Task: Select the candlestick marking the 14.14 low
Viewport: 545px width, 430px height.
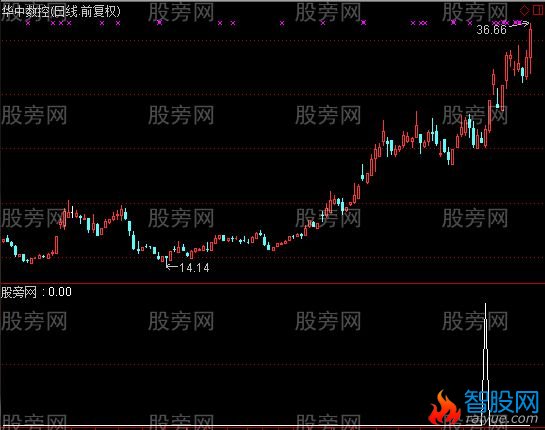Action: 166,261
